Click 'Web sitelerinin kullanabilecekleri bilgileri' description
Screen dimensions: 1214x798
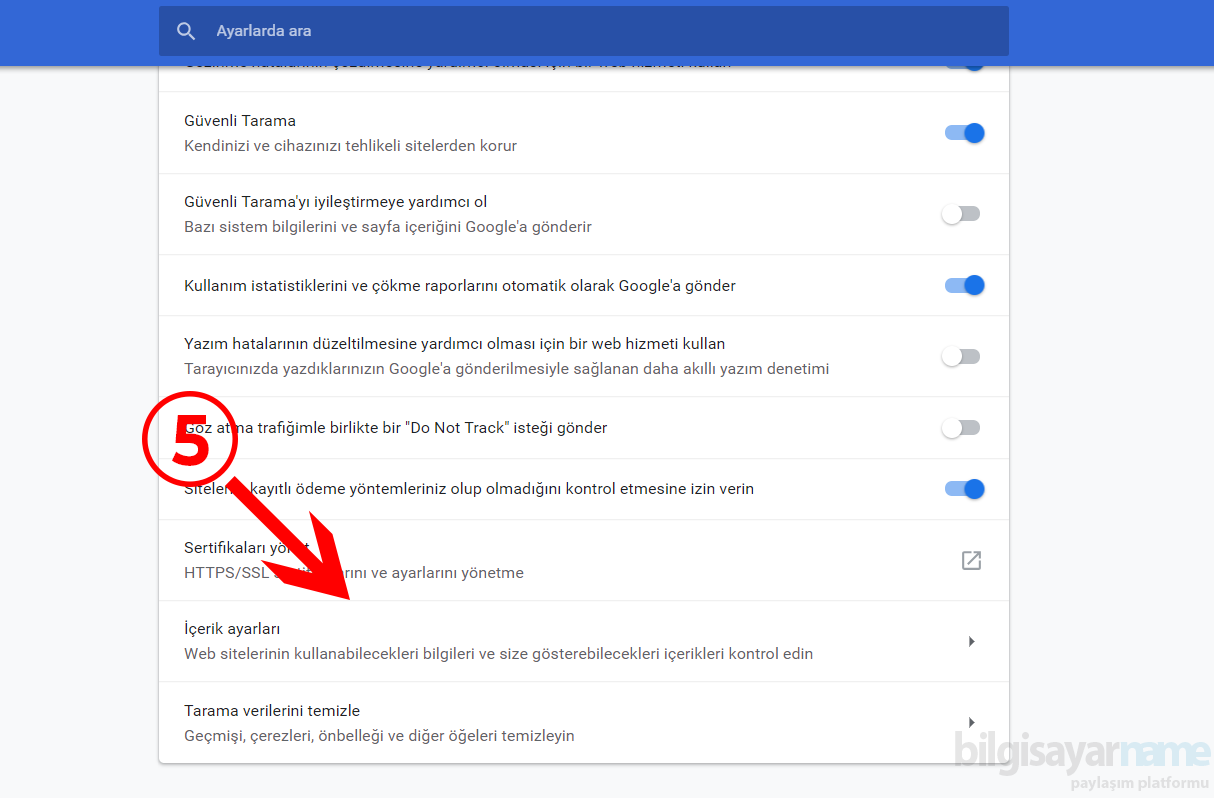pyautogui.click(x=499, y=654)
